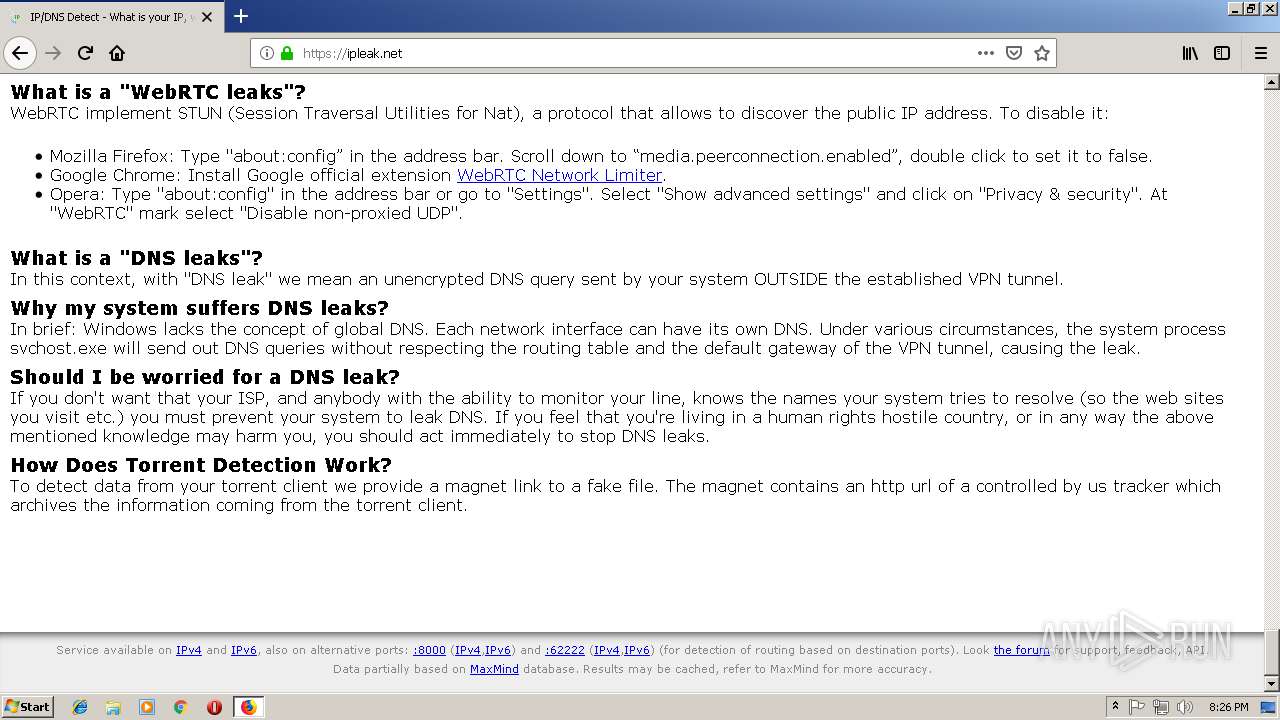The width and height of the screenshot is (1280, 720).
Task: Click the page scrollbar down arrow
Action: (x=1272, y=684)
